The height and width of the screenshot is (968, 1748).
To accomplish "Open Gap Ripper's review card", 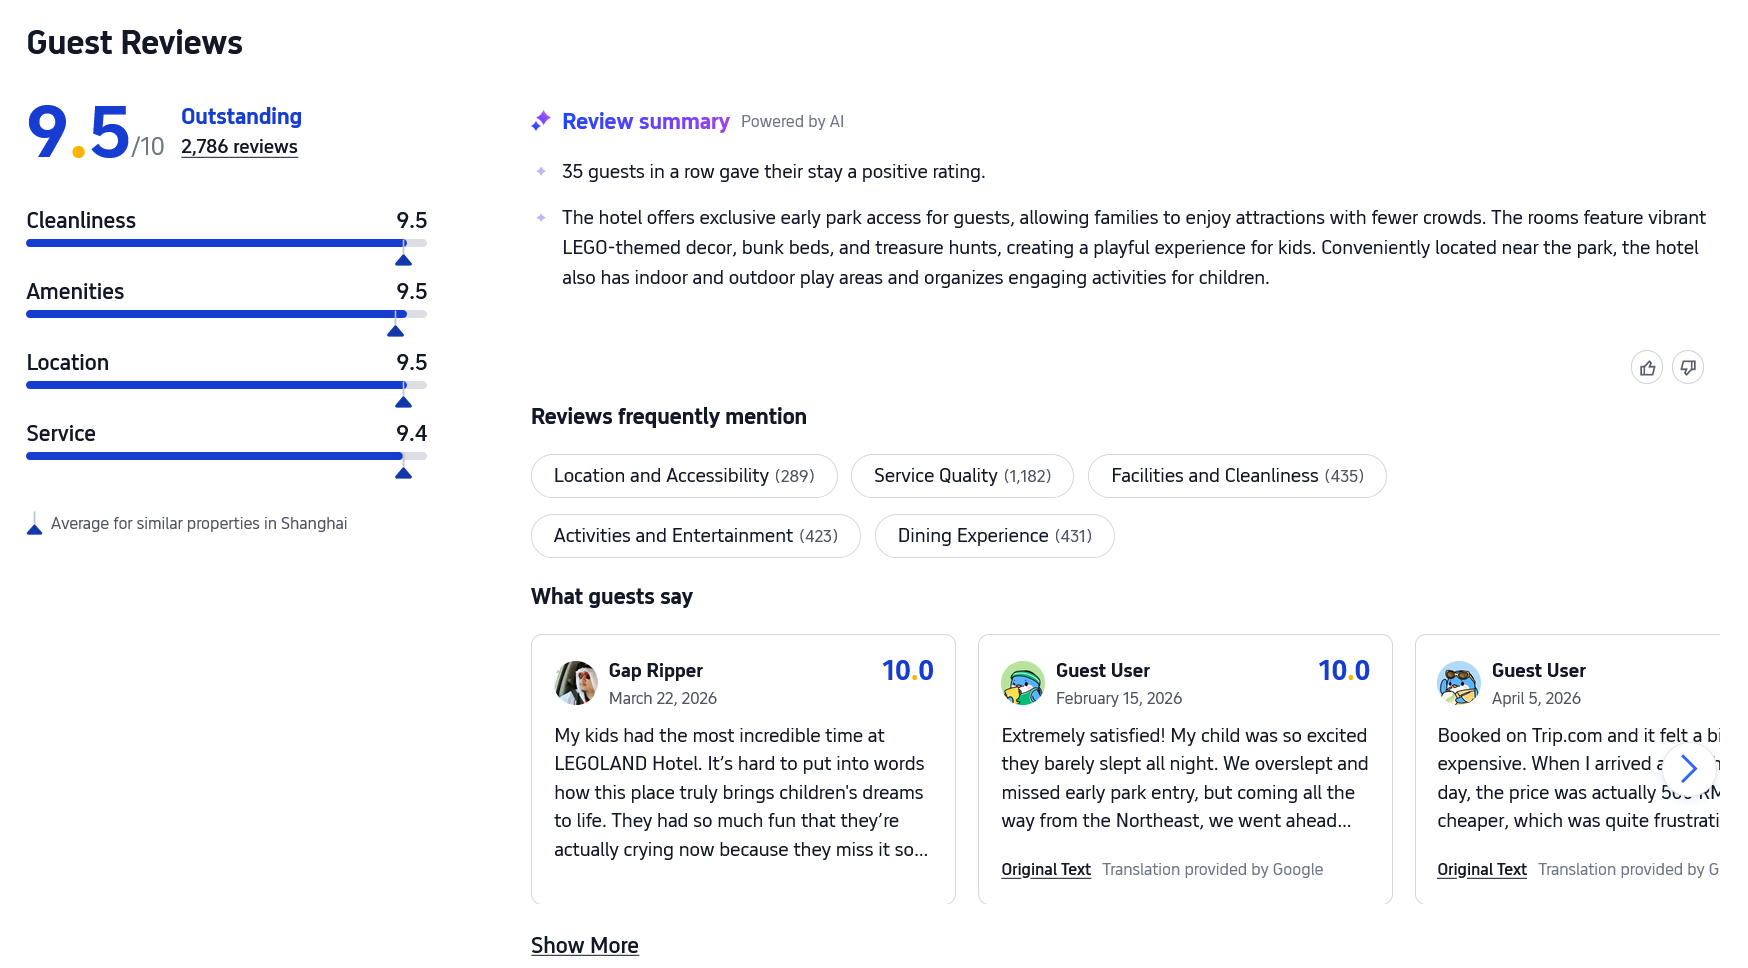I will (x=743, y=790).
